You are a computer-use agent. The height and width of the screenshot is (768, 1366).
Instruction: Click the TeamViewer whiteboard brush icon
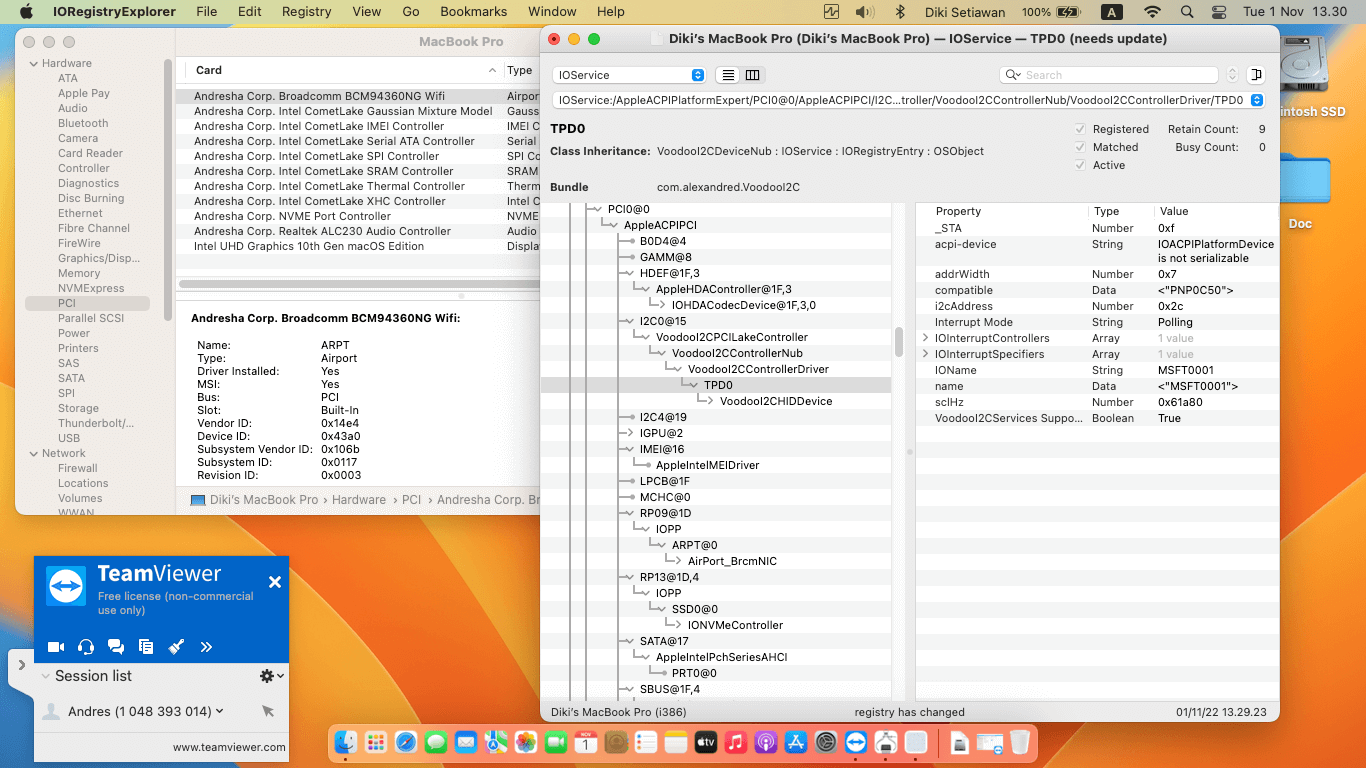pyautogui.click(x=176, y=647)
